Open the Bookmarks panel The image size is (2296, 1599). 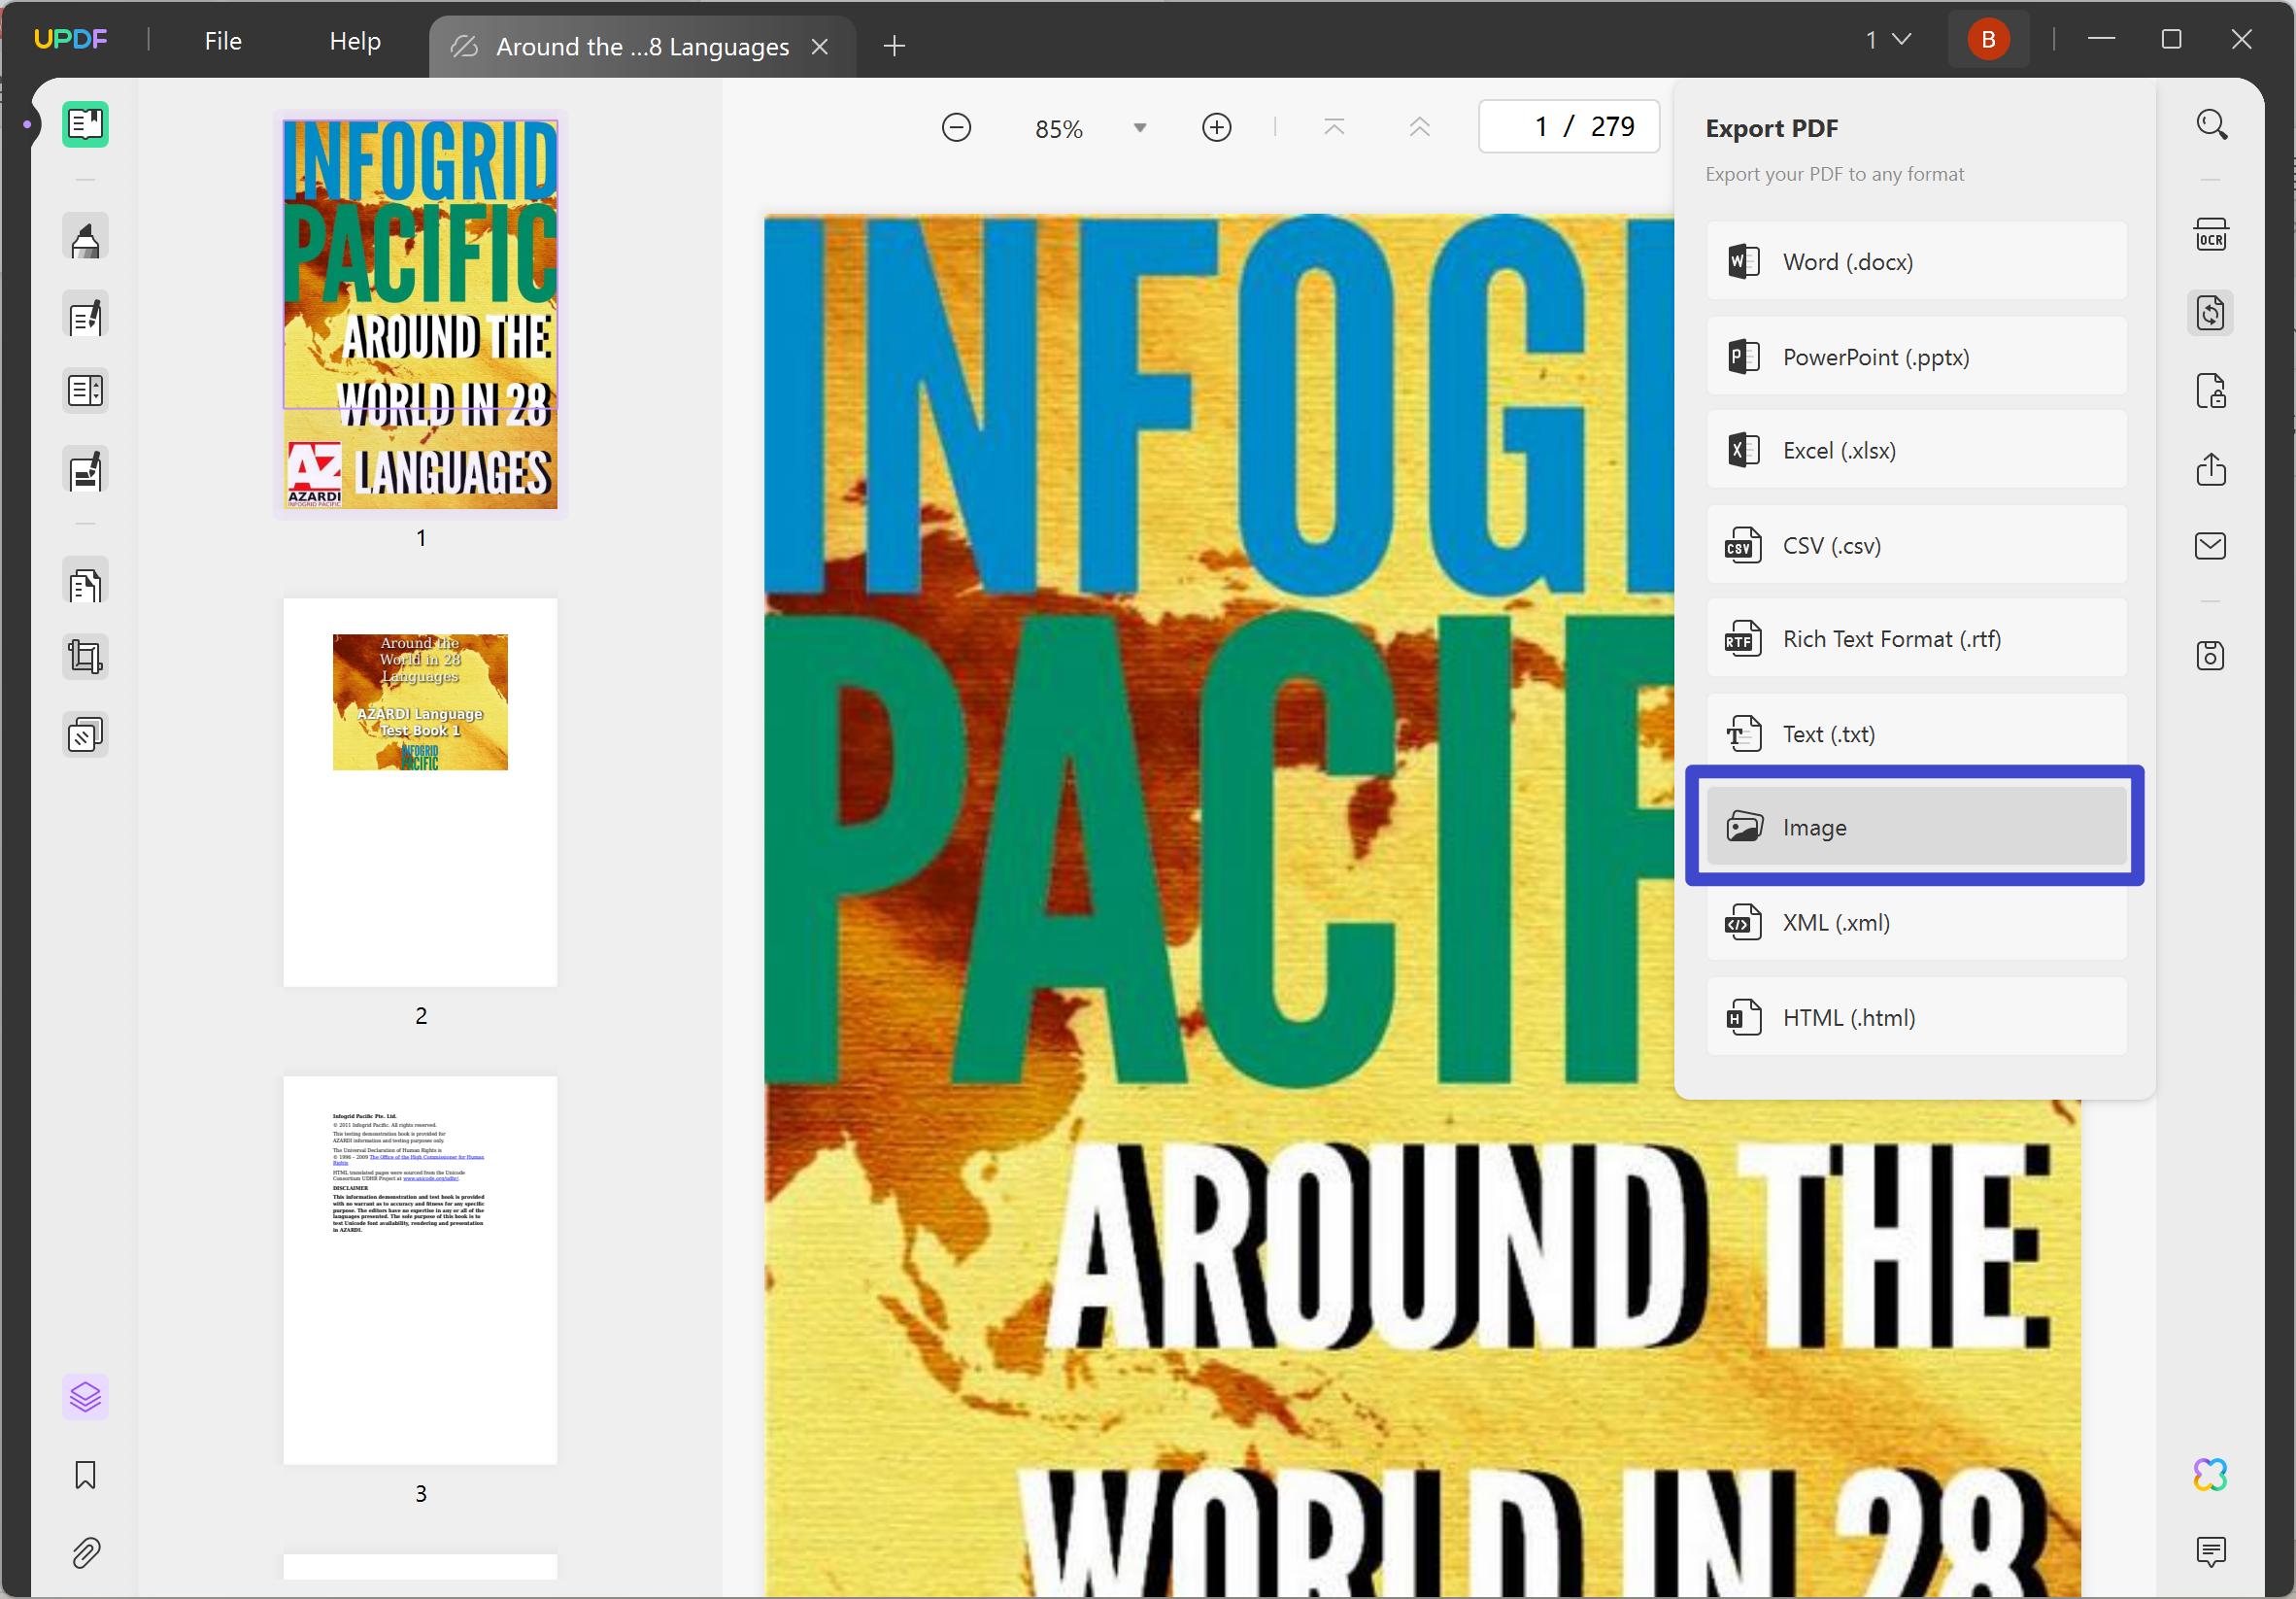[x=85, y=1475]
